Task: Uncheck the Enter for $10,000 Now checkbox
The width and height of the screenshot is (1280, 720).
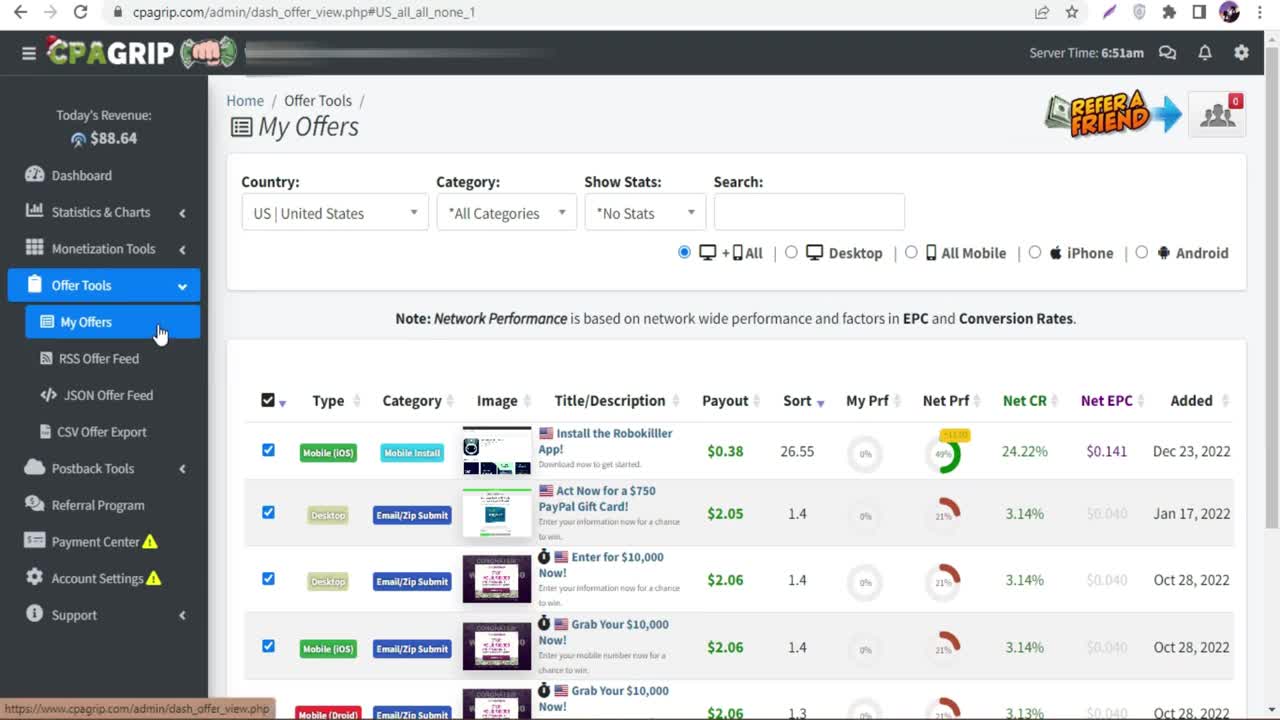Action: pyautogui.click(x=268, y=578)
